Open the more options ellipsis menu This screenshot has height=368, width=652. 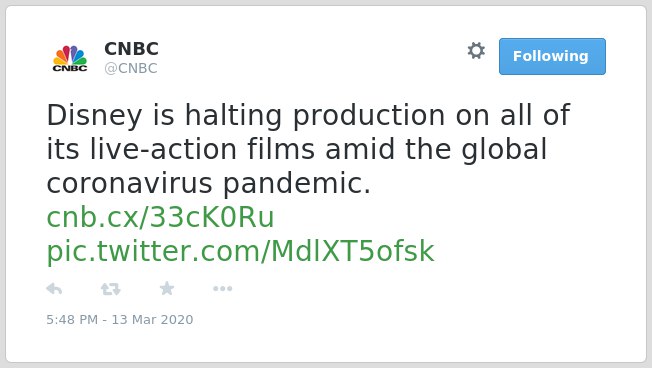(x=222, y=289)
